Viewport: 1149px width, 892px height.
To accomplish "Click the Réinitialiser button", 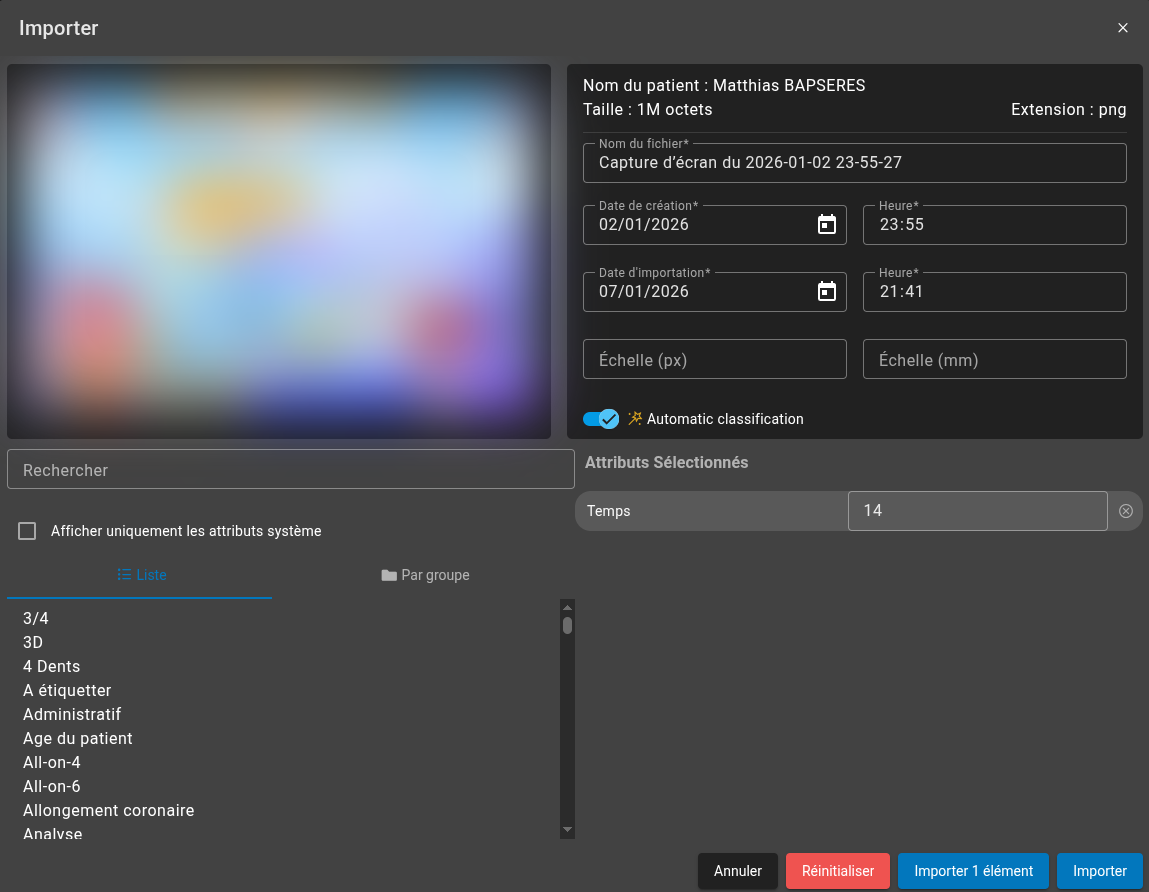I will [838, 871].
